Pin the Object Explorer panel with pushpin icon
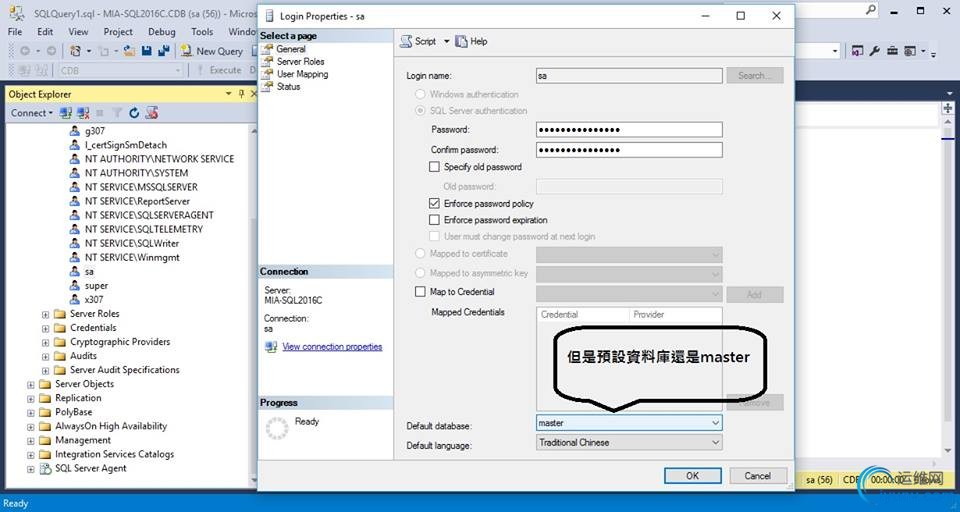Viewport: 960px width, 512px height. click(241, 94)
